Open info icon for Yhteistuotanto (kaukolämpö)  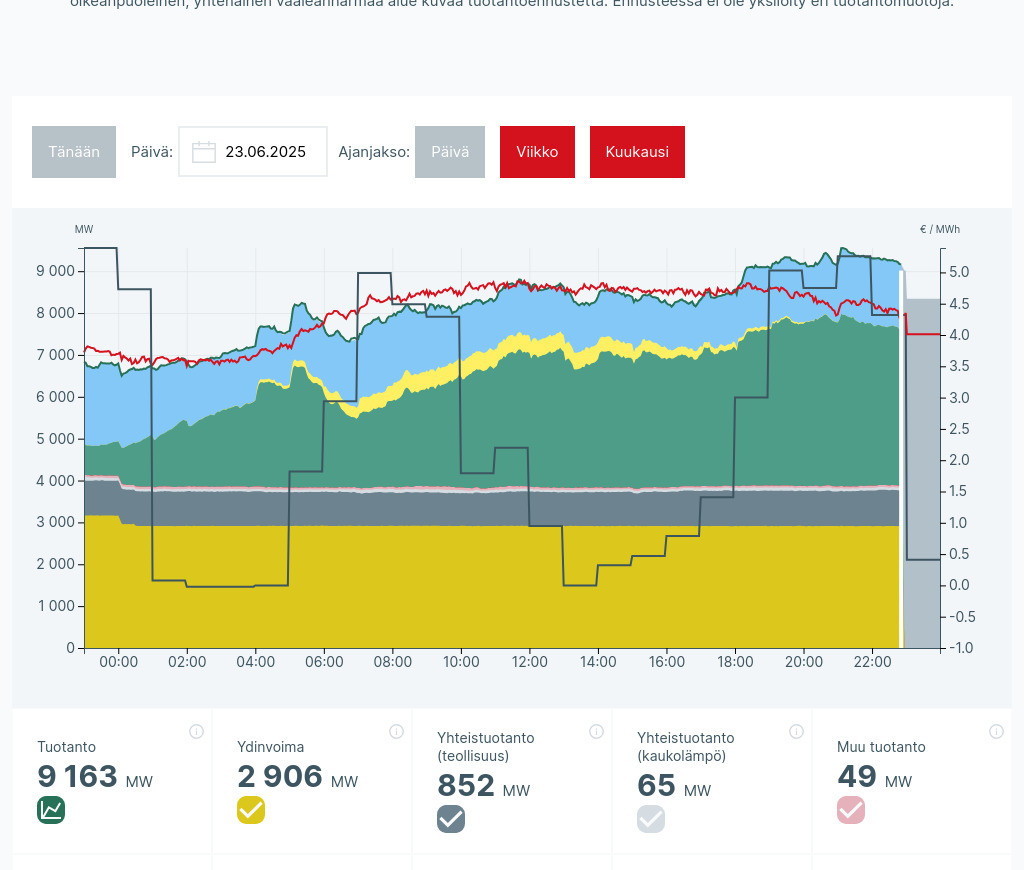pos(796,731)
